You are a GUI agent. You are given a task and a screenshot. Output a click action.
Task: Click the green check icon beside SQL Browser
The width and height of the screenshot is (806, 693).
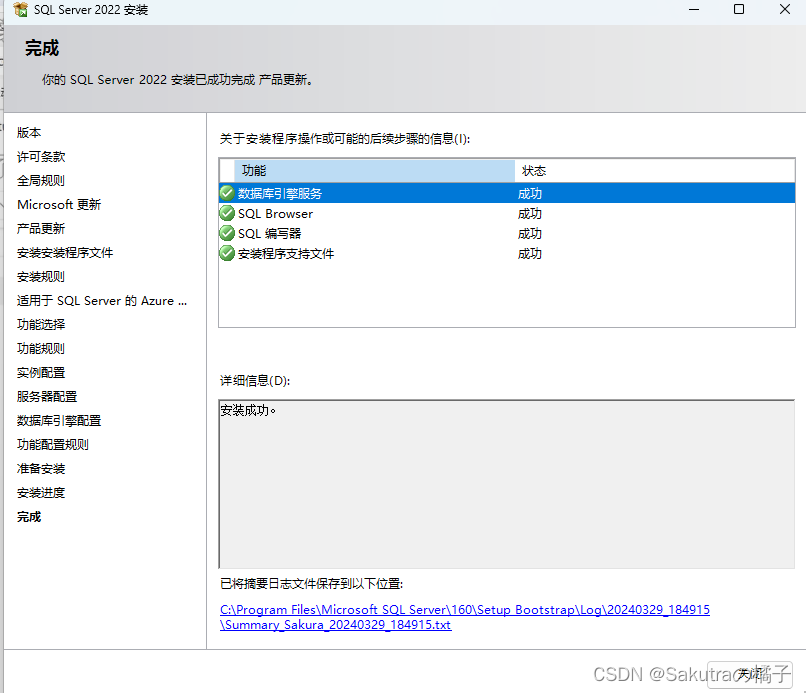[227, 213]
